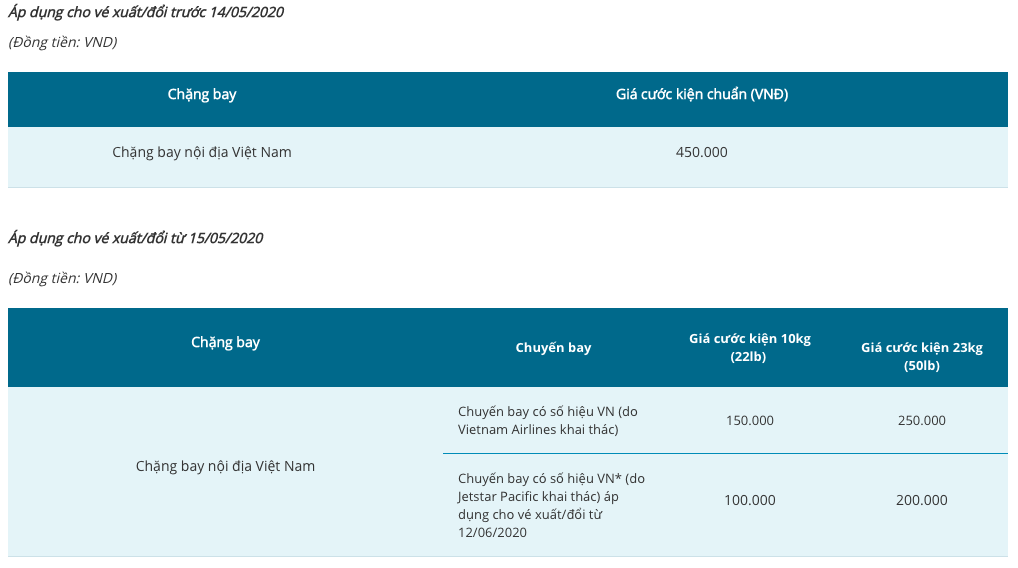Click 'Giá cước kiện 23kg (50lb)' header
The width and height of the screenshot is (1018, 568).
922,356
